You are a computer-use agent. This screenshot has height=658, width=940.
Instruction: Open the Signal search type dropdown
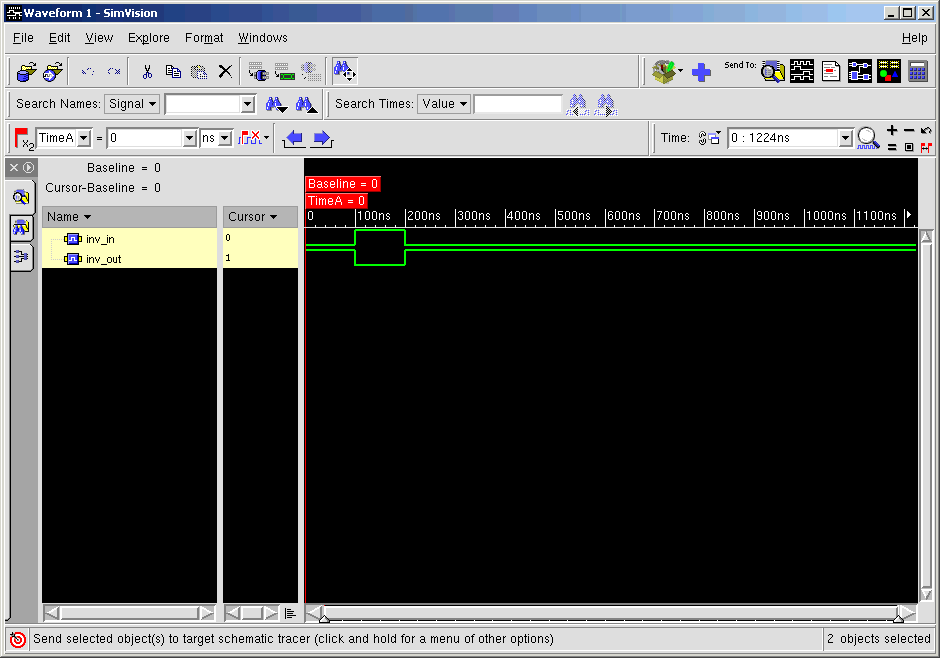click(x=132, y=104)
